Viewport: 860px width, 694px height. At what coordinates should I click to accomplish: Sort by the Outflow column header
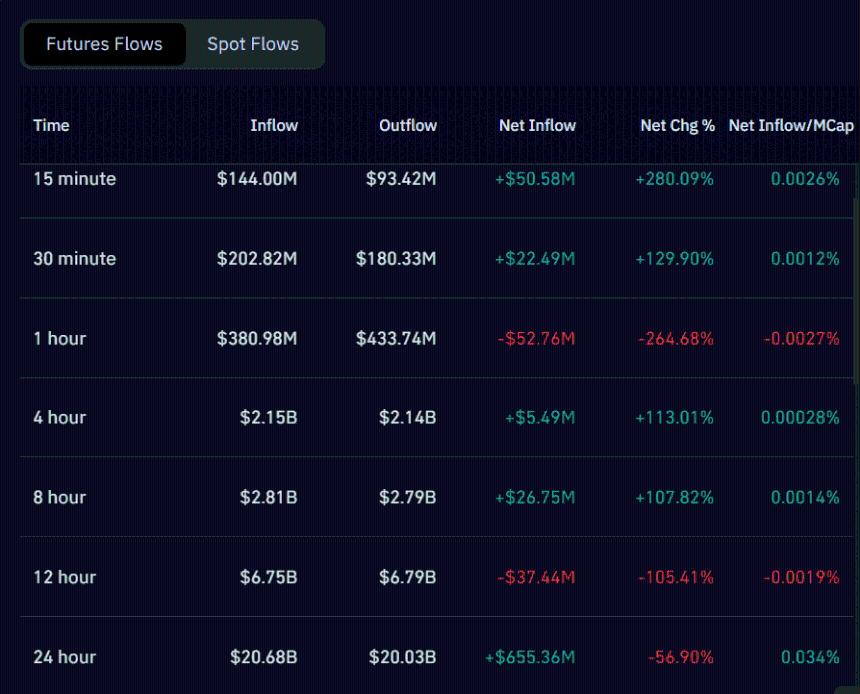408,126
